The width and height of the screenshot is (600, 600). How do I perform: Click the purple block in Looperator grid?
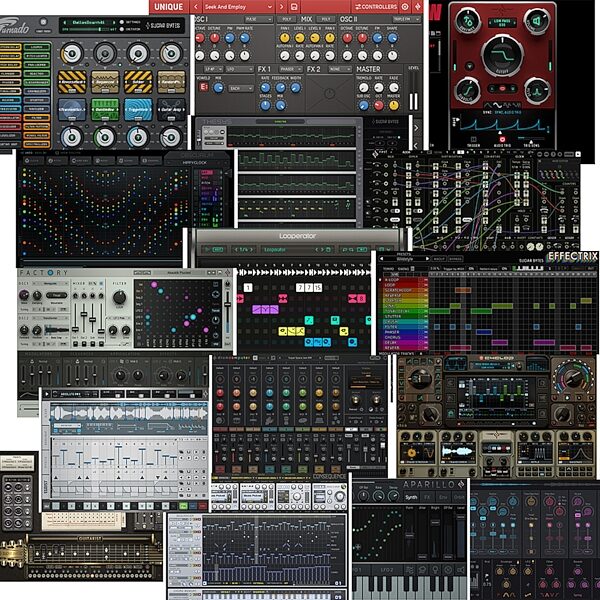(x=265, y=309)
